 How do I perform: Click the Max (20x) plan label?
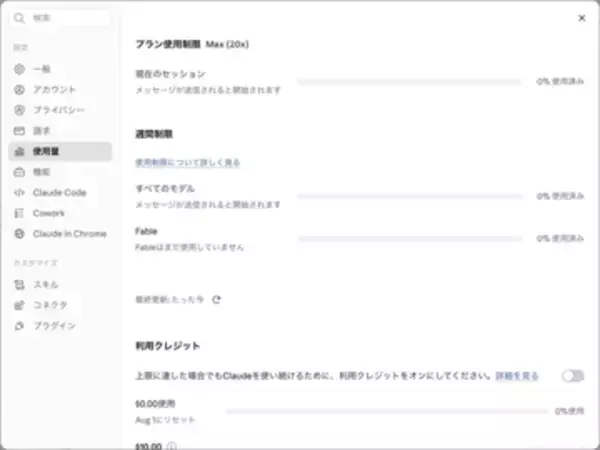click(227, 44)
